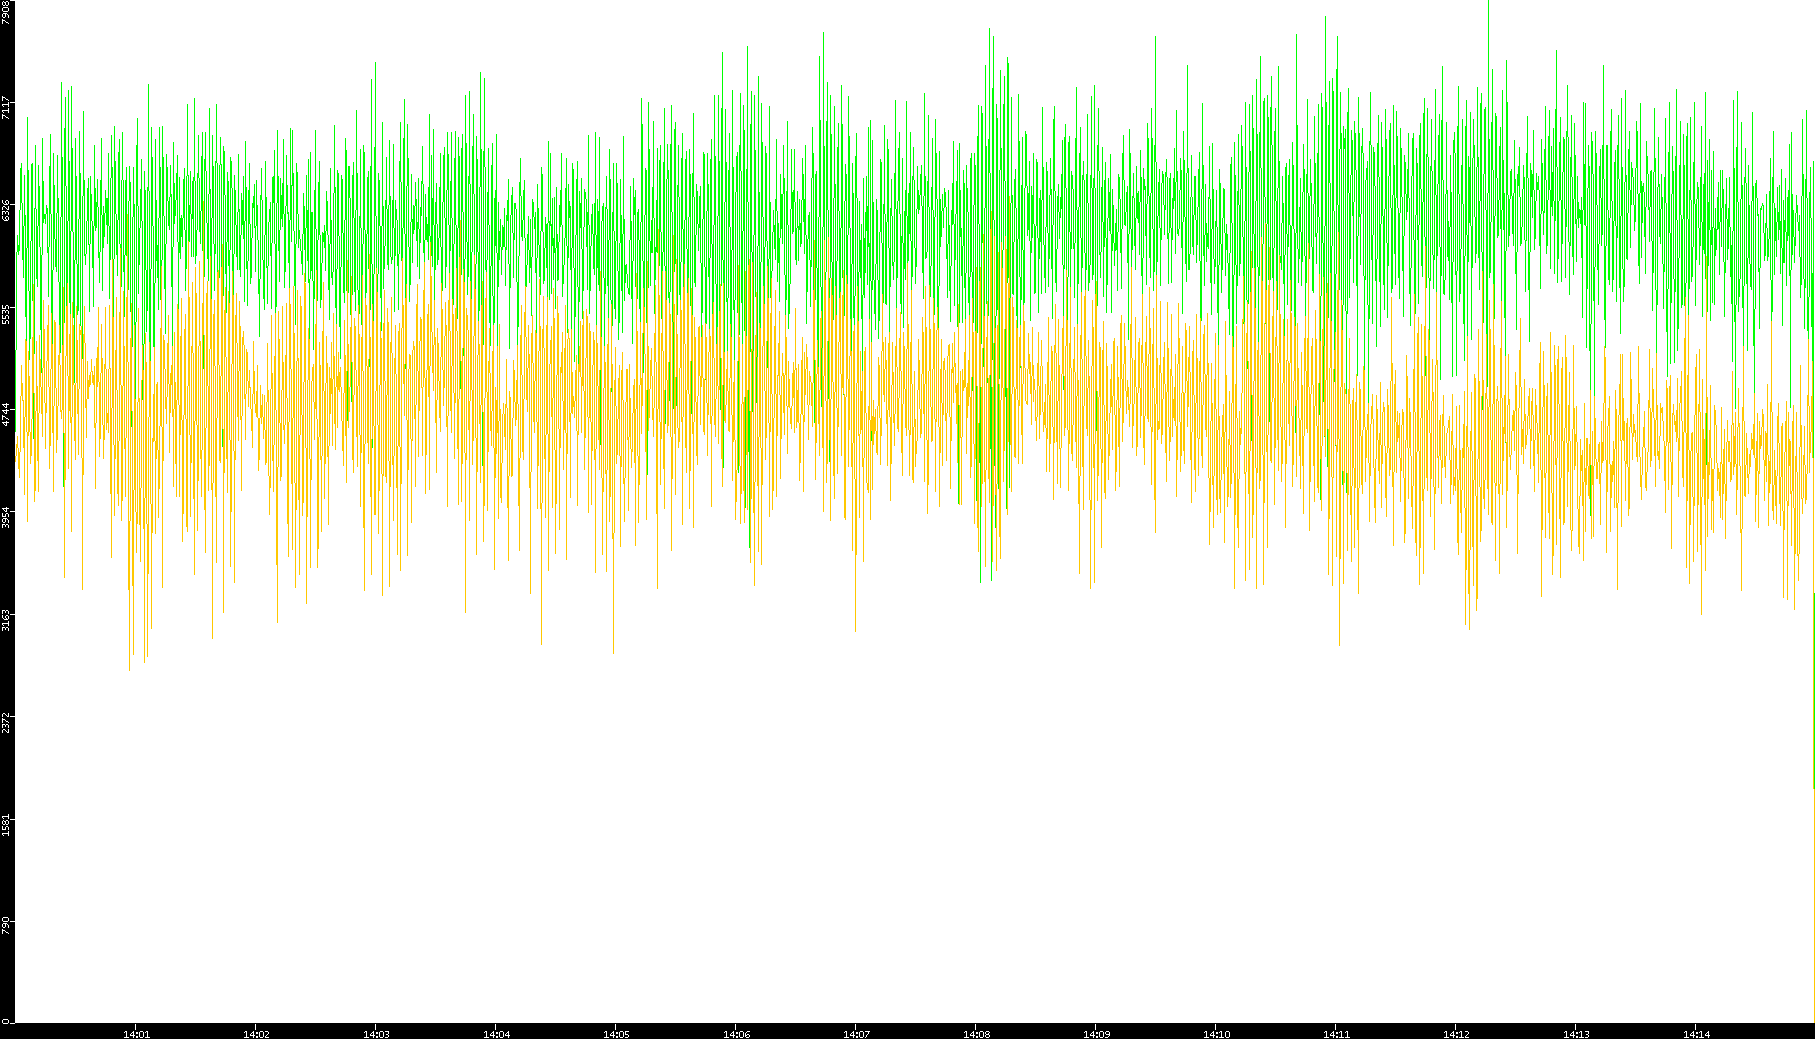Click the 14:01 time axis label
The height and width of the screenshot is (1039, 1815).
(136, 1034)
